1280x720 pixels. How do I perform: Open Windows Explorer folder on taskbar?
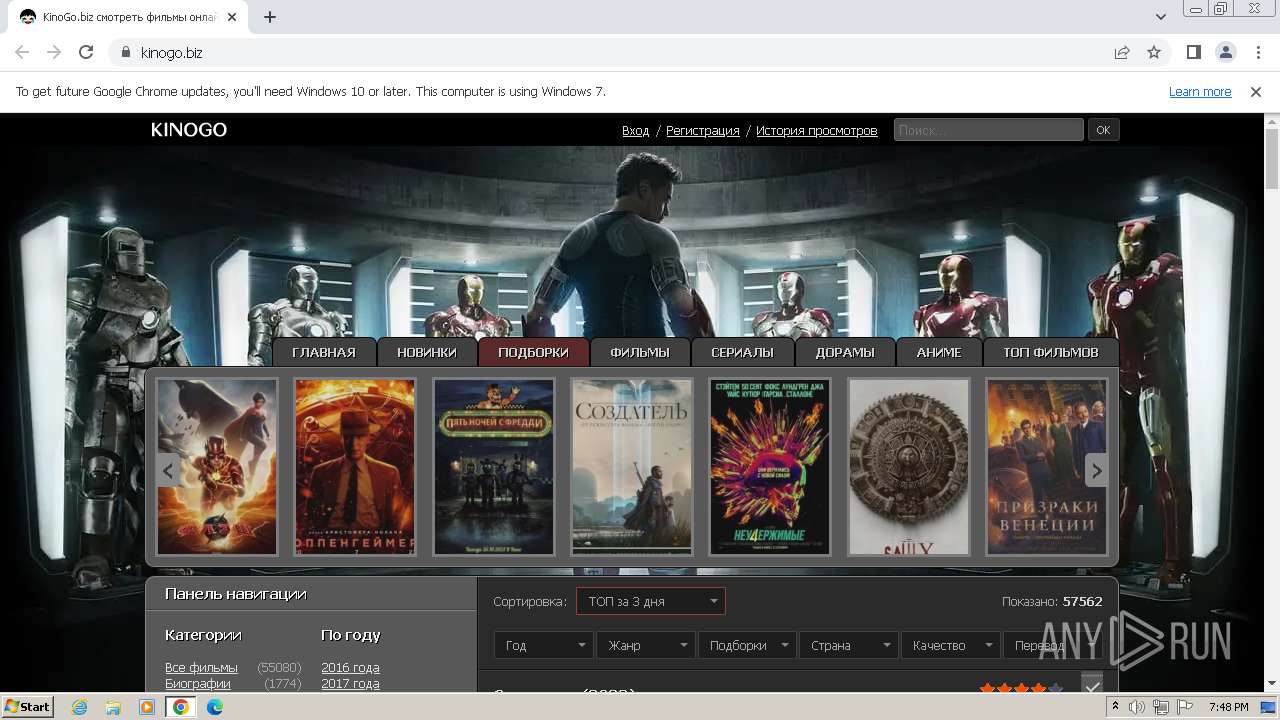[x=113, y=707]
